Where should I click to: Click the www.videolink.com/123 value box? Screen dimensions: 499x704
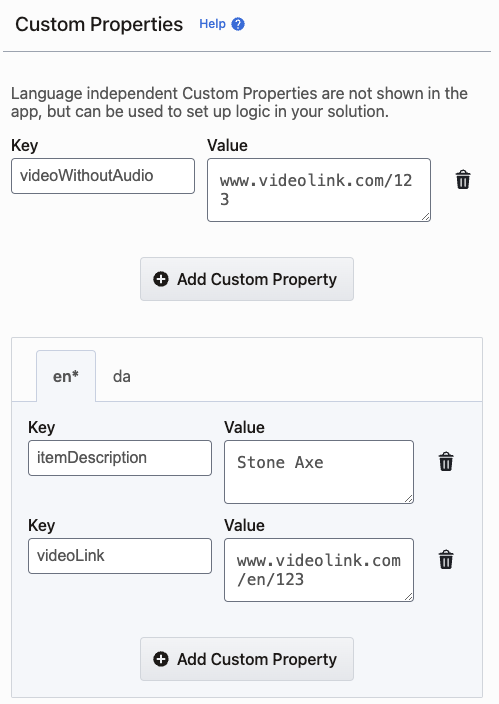pos(319,190)
